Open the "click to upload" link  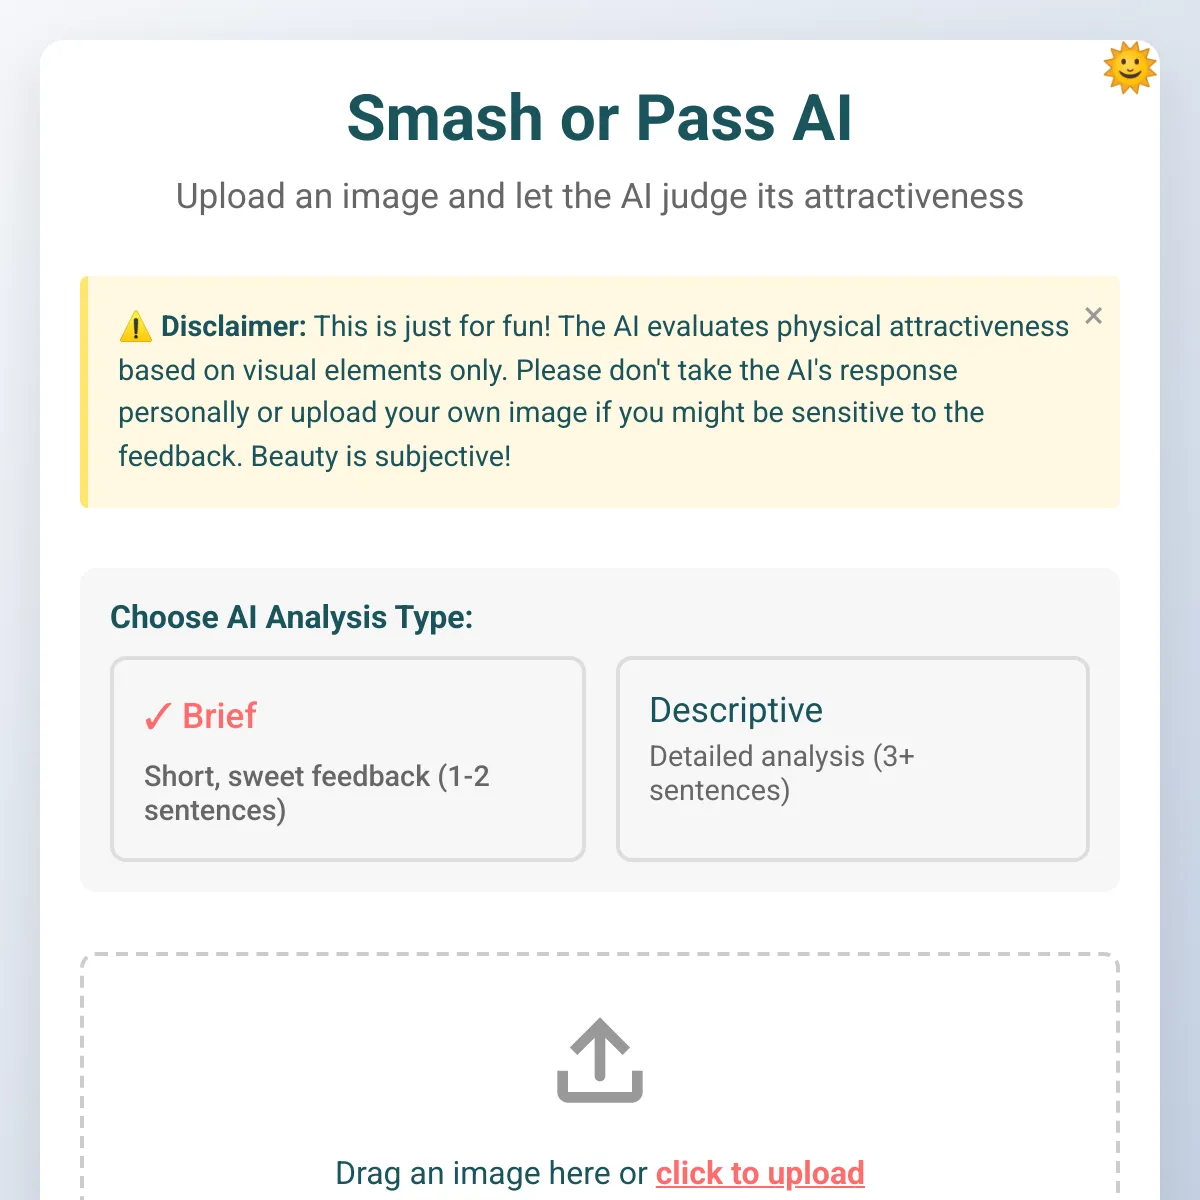760,1173
